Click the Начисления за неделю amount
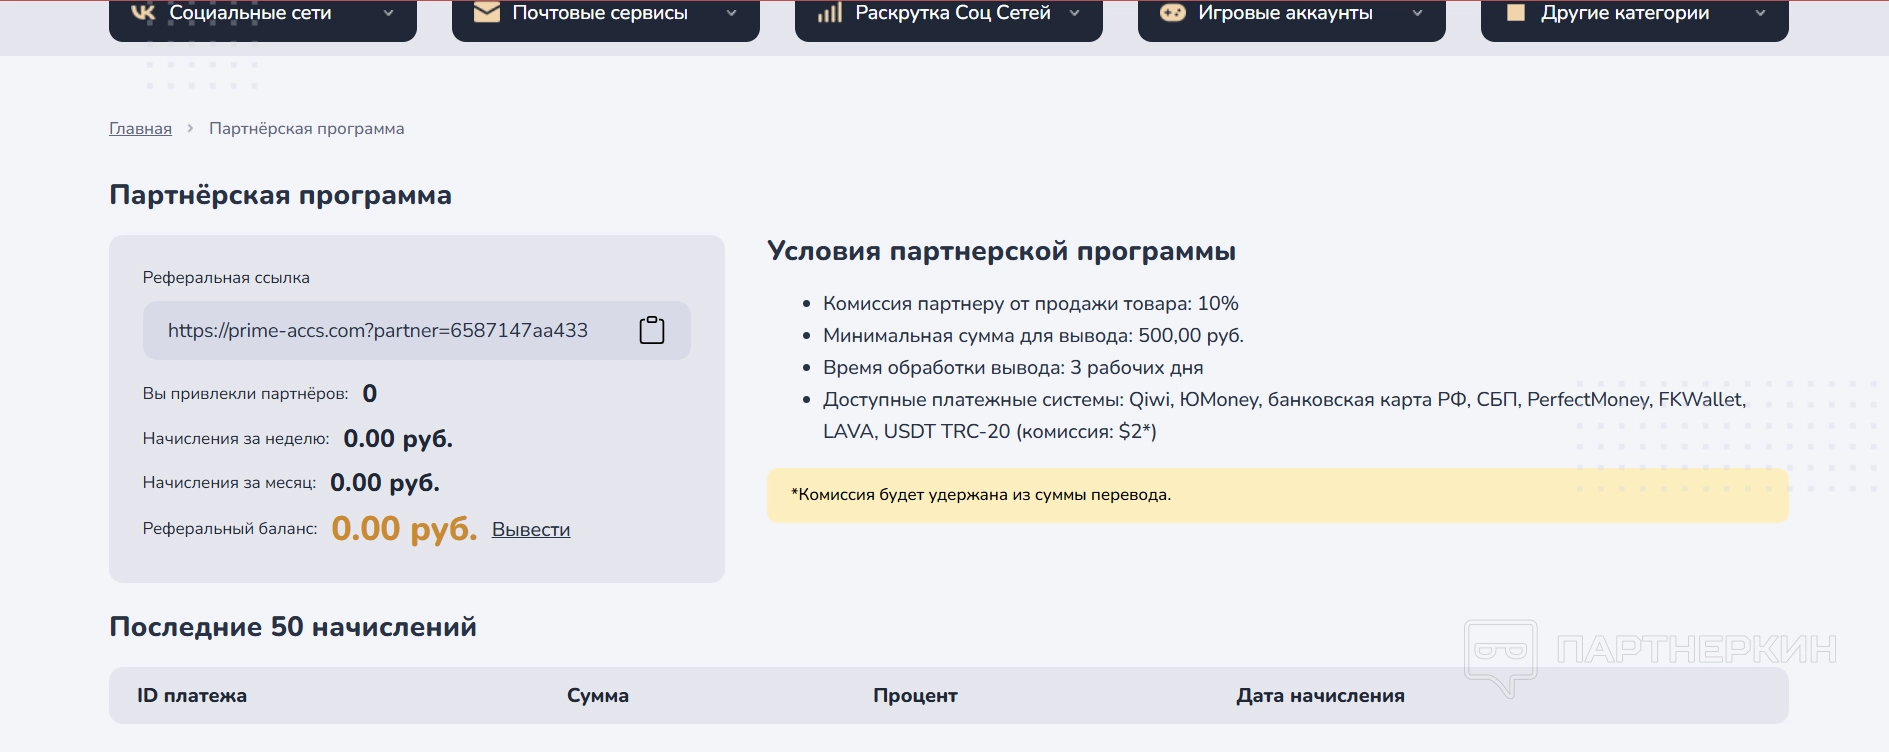The width and height of the screenshot is (1889, 752). click(398, 438)
